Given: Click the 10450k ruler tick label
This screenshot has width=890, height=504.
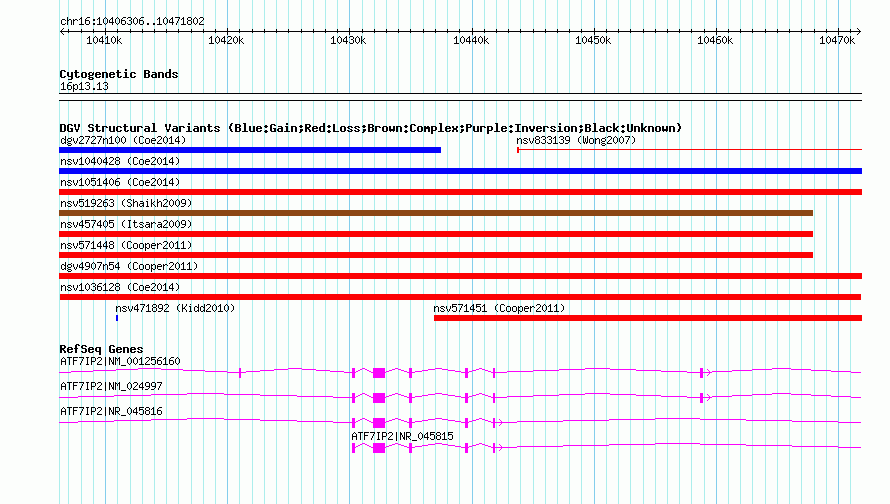Looking at the screenshot, I should point(593,40).
